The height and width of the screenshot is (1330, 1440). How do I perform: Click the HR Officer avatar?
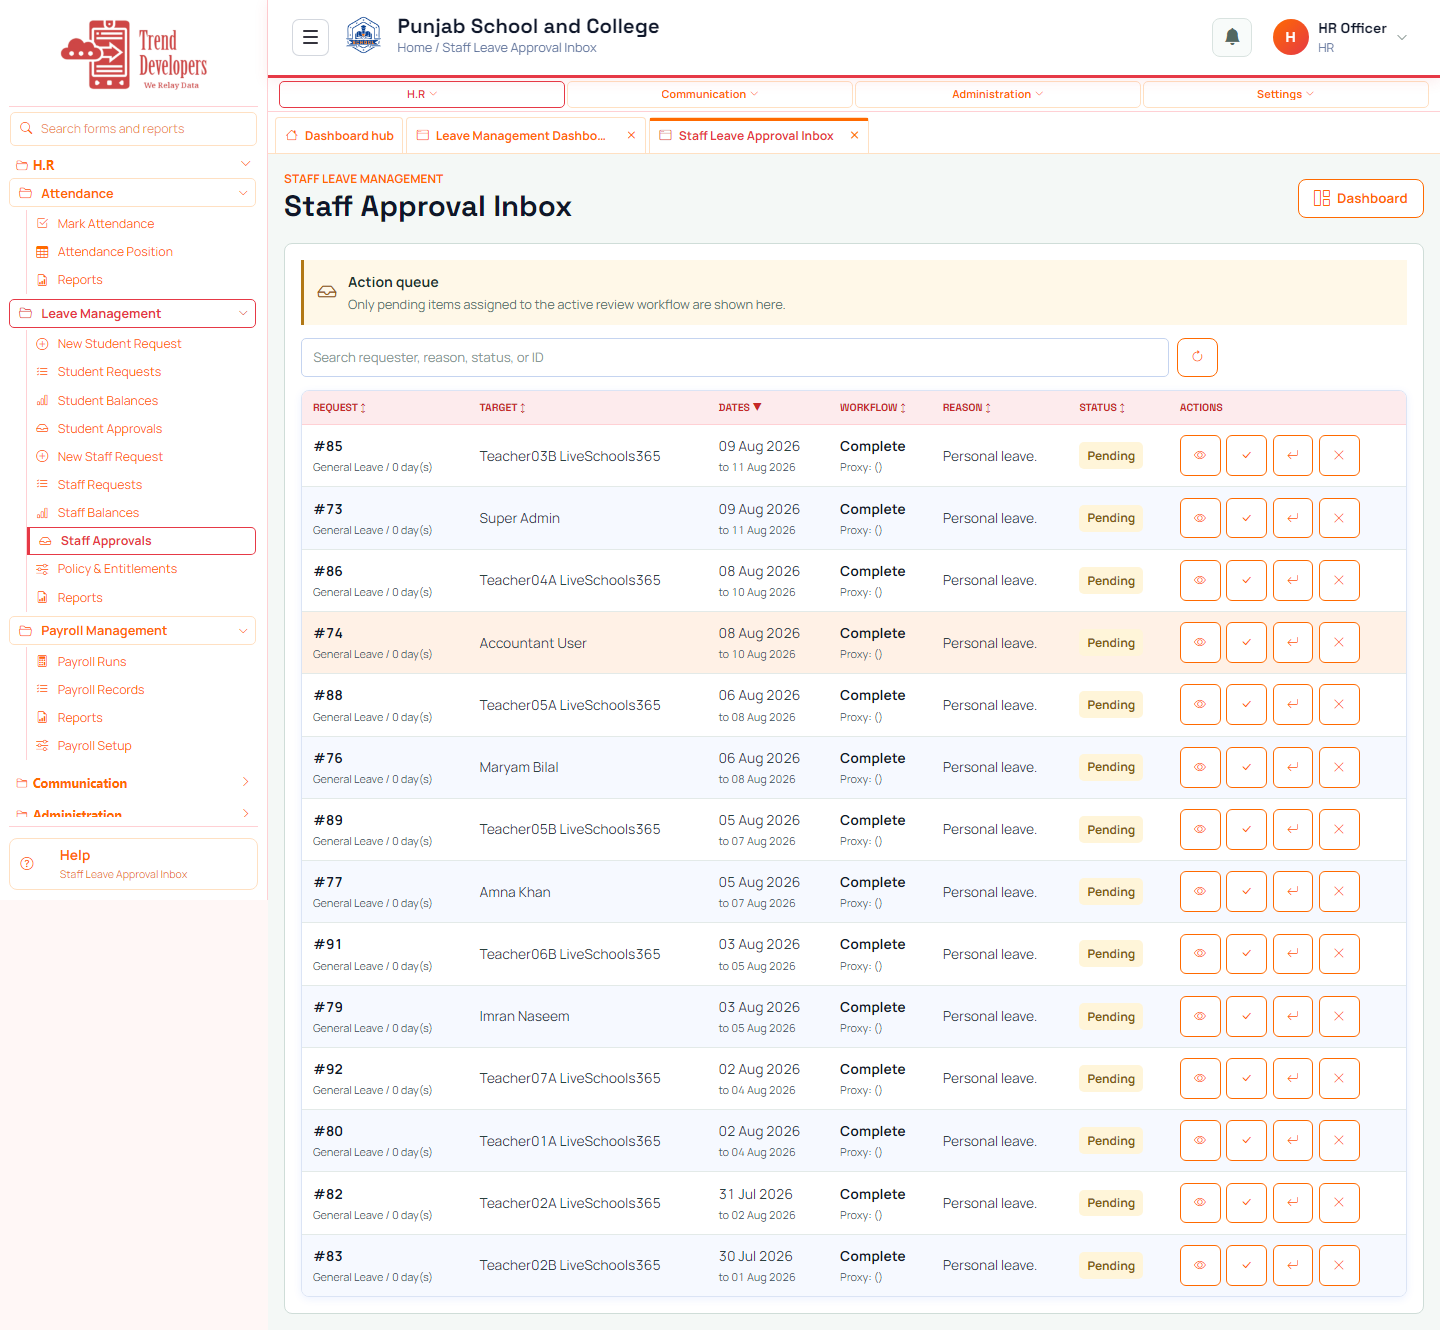[1290, 37]
